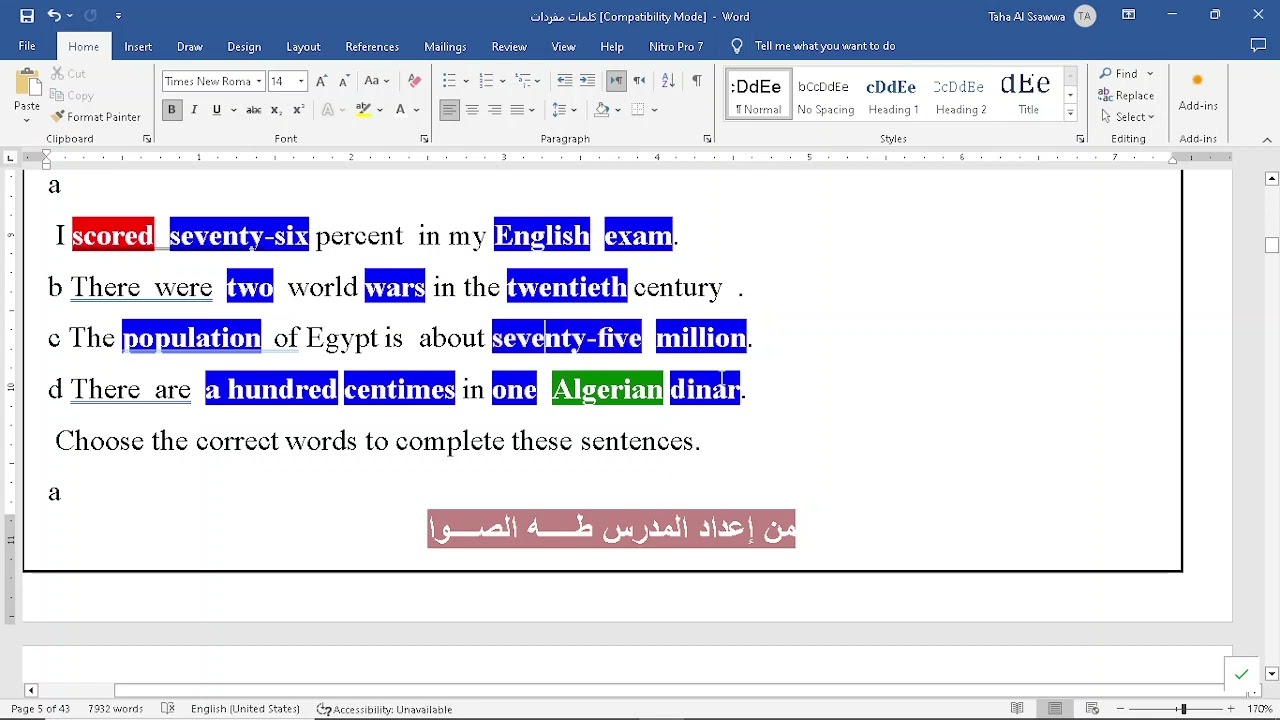The width and height of the screenshot is (1280, 720).
Task: Open the Add-ins button
Action: pyautogui.click(x=1198, y=92)
